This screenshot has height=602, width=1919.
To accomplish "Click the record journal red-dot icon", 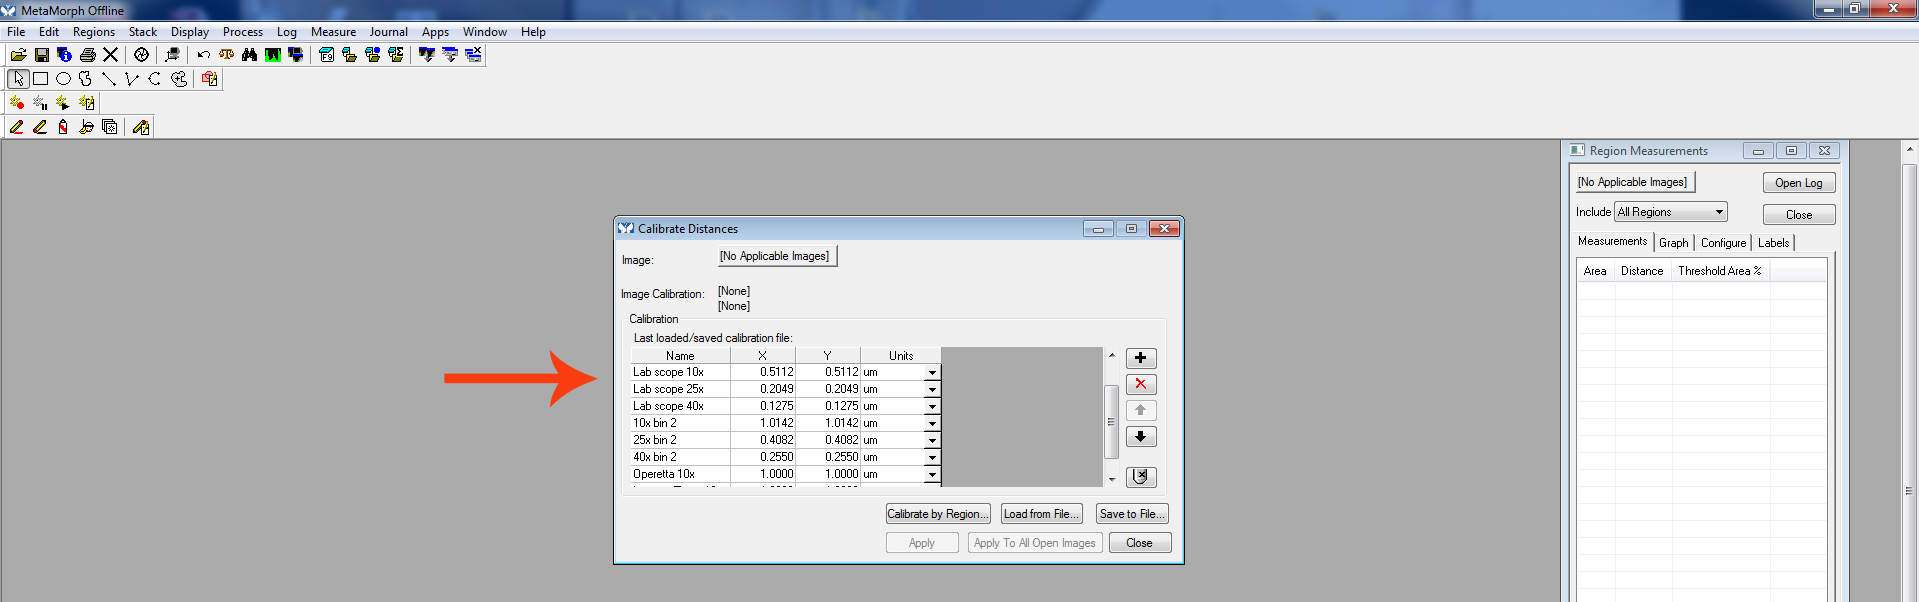I will coord(17,103).
